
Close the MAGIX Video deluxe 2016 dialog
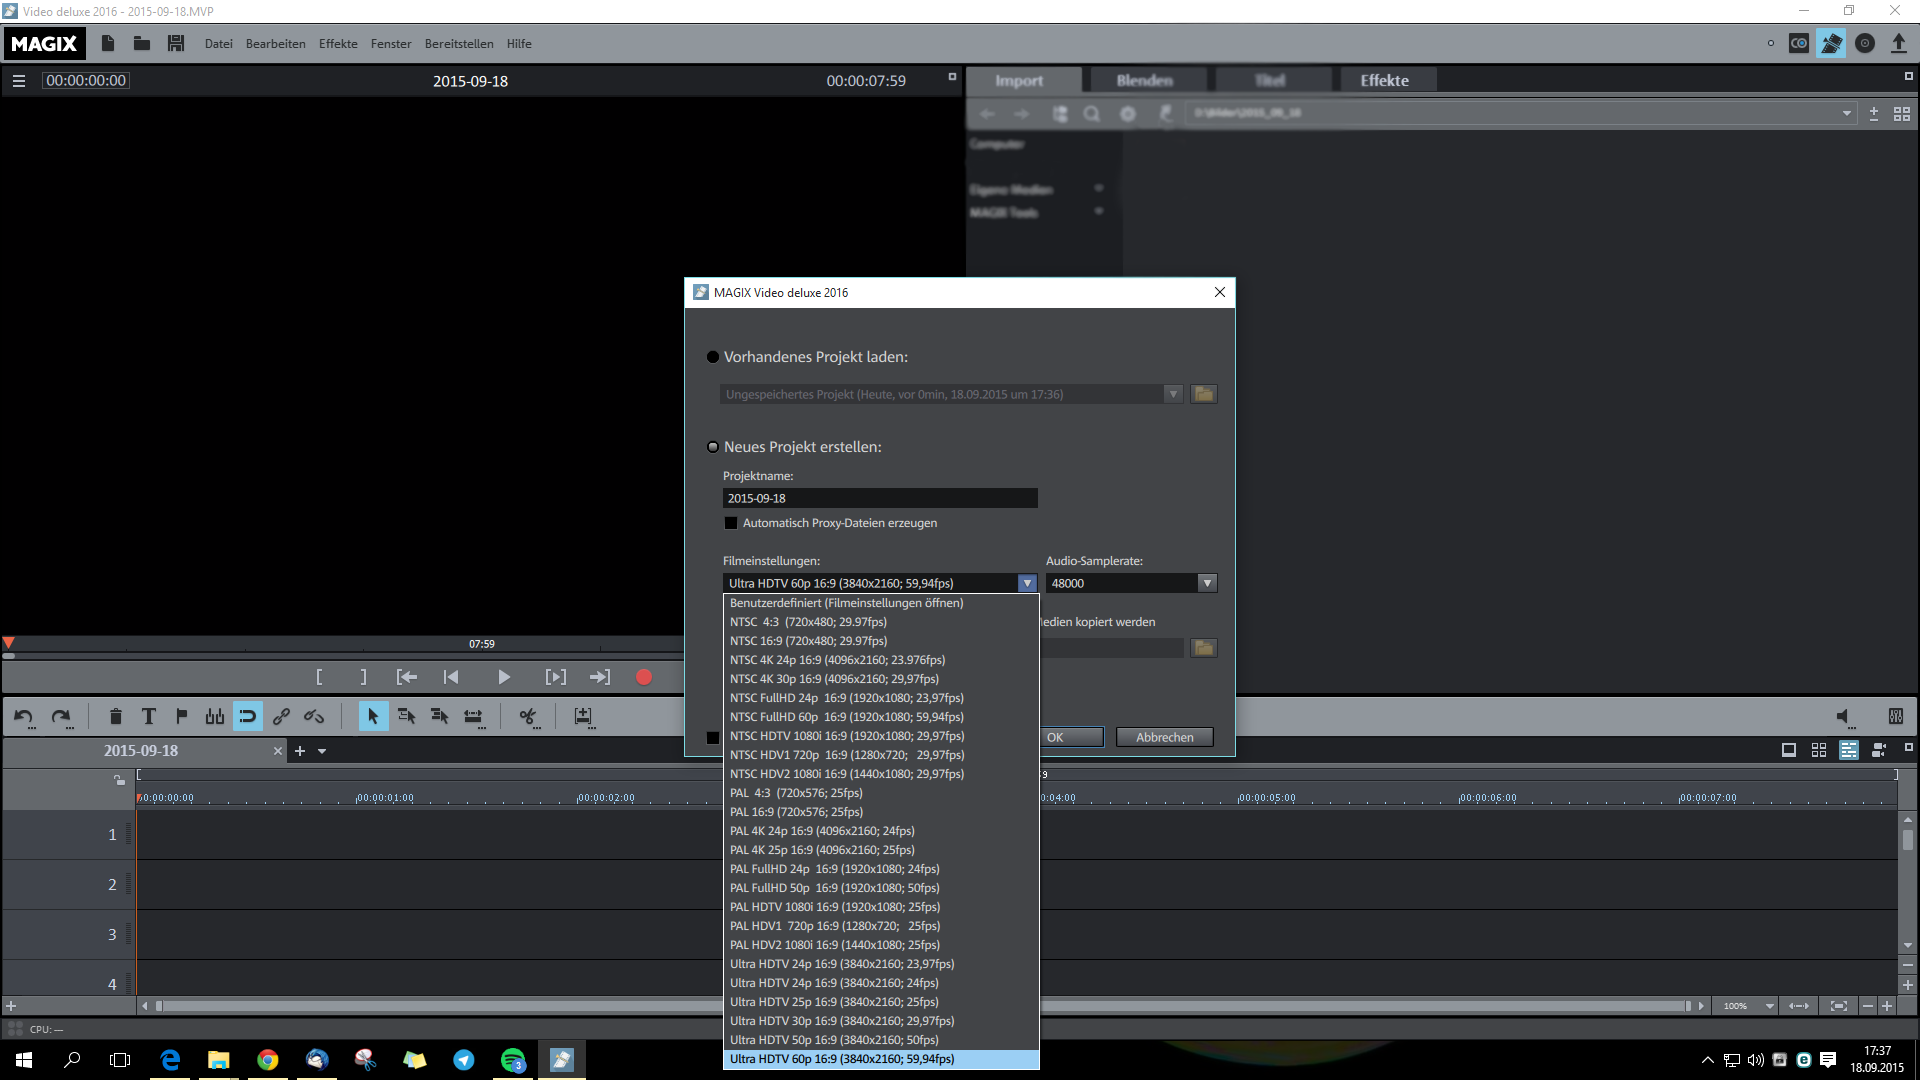point(1220,292)
